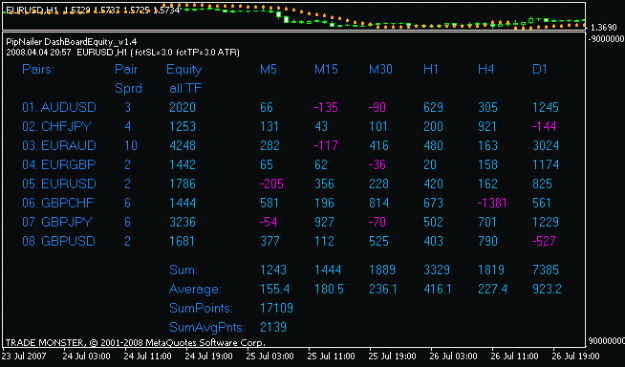Click the TRADE MONSTER copyright text
Screen dimensions: 625x367
point(136,343)
